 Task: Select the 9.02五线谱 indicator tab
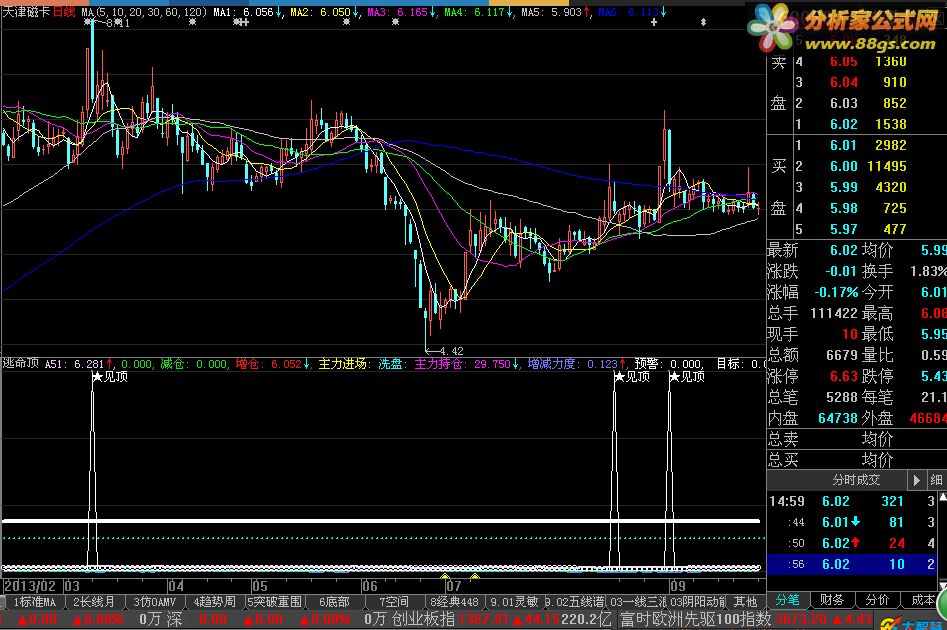(x=575, y=602)
